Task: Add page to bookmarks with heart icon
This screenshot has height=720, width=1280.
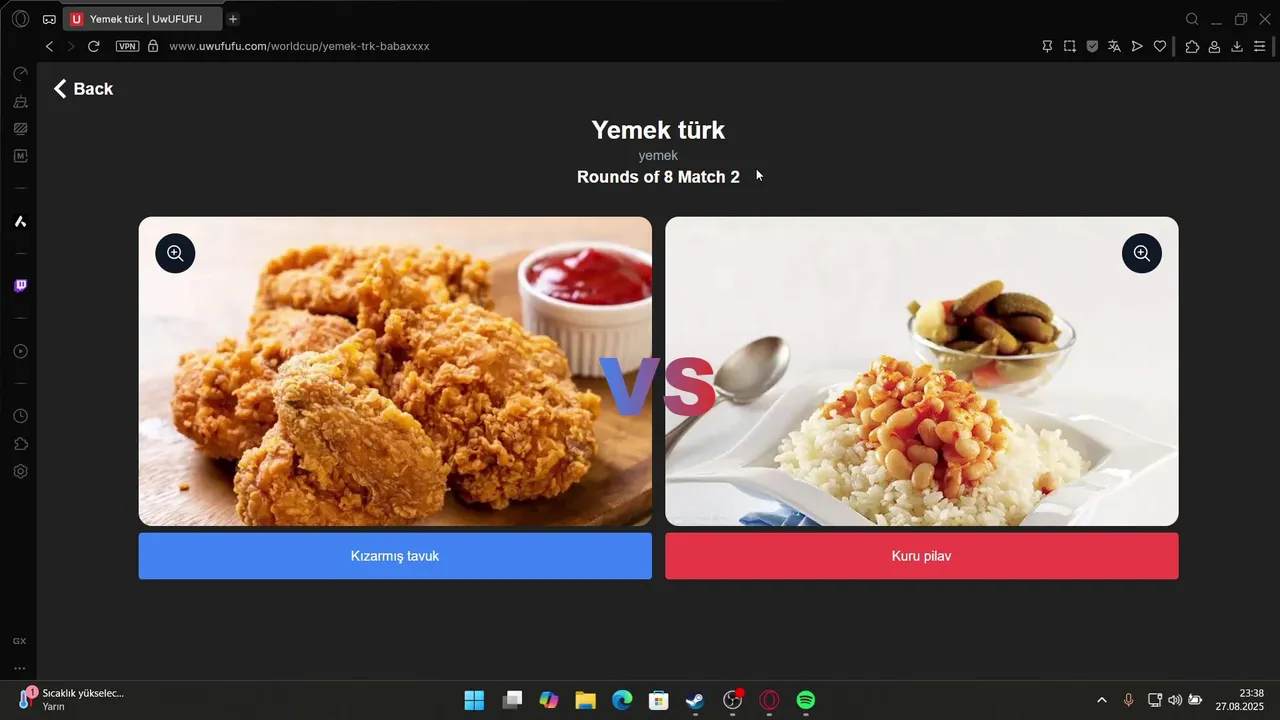Action: tap(1160, 46)
